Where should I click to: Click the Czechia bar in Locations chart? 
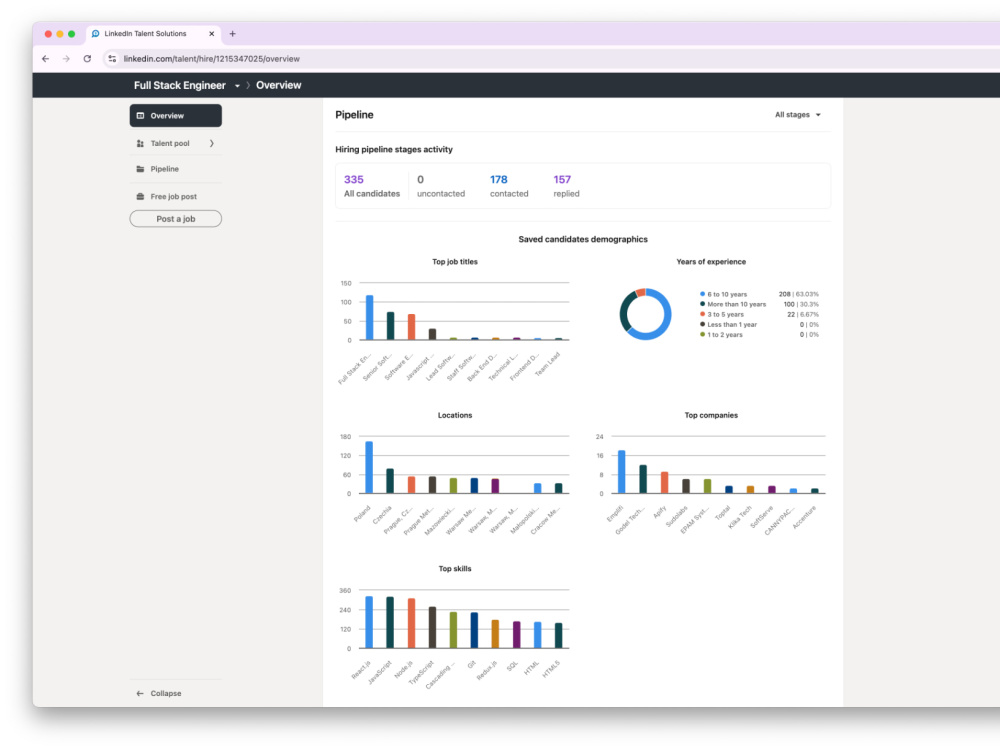click(390, 481)
